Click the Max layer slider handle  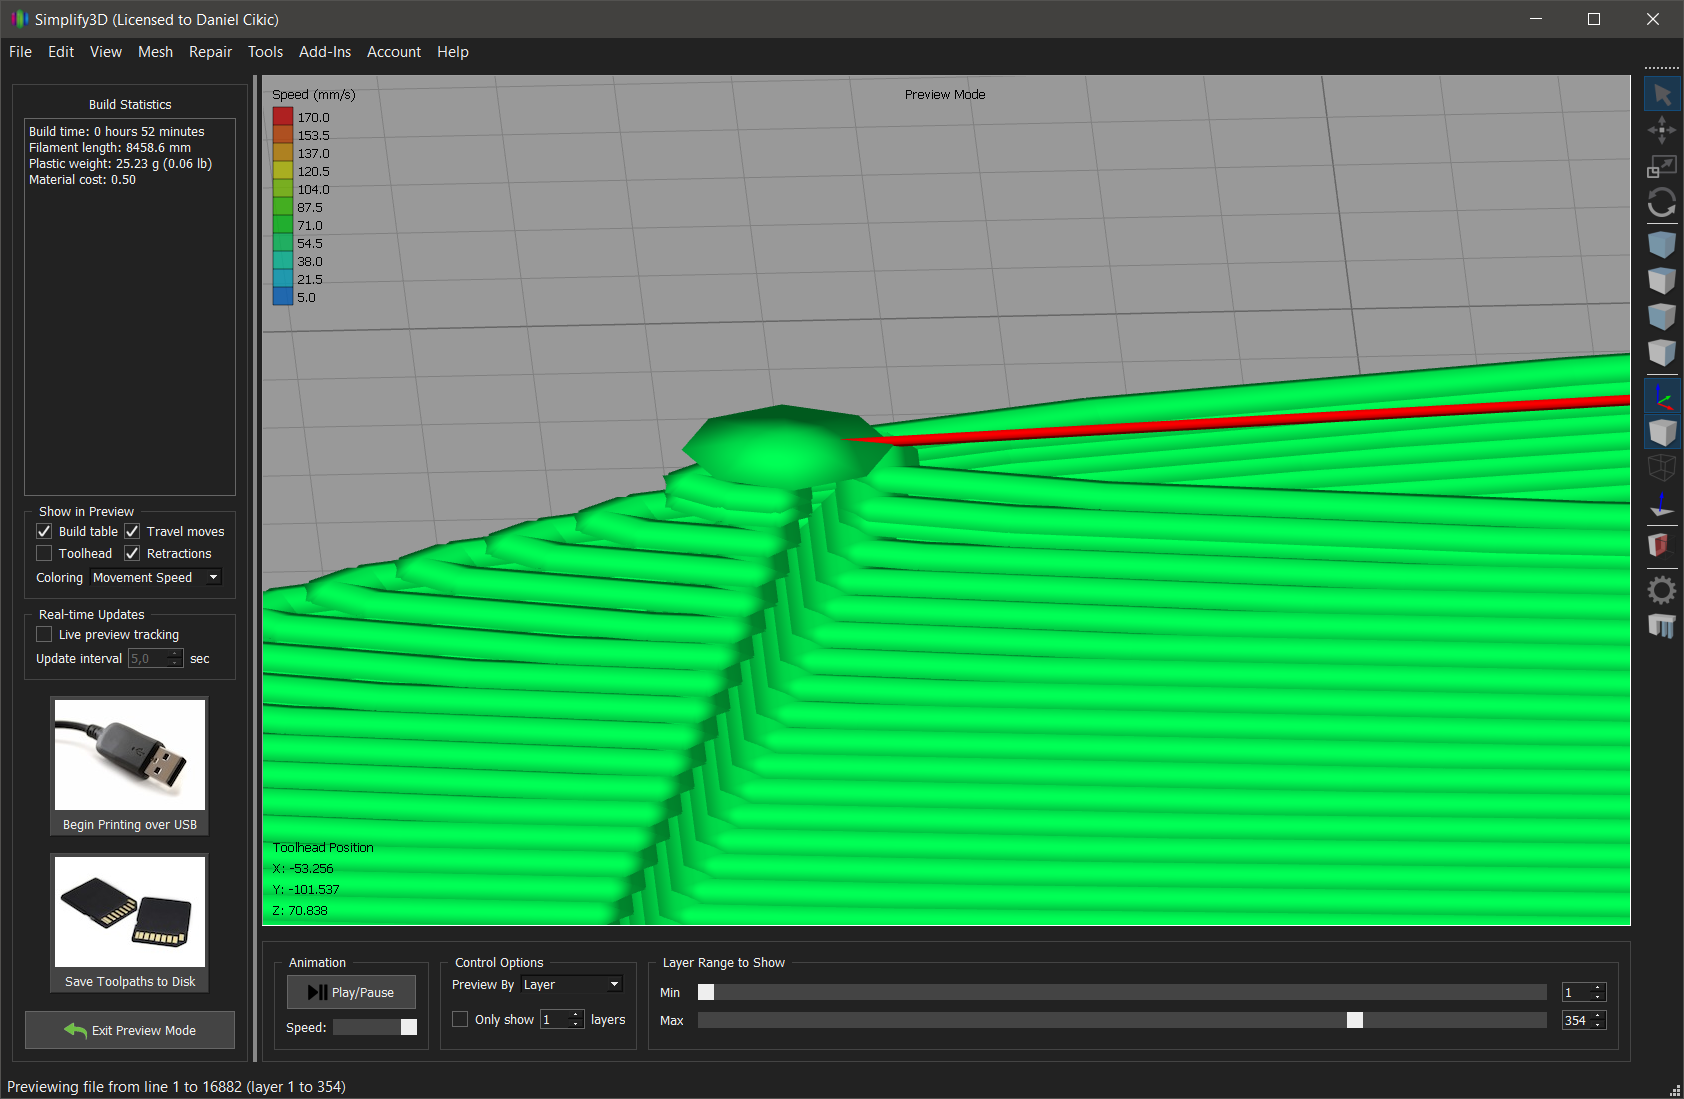(1355, 1020)
